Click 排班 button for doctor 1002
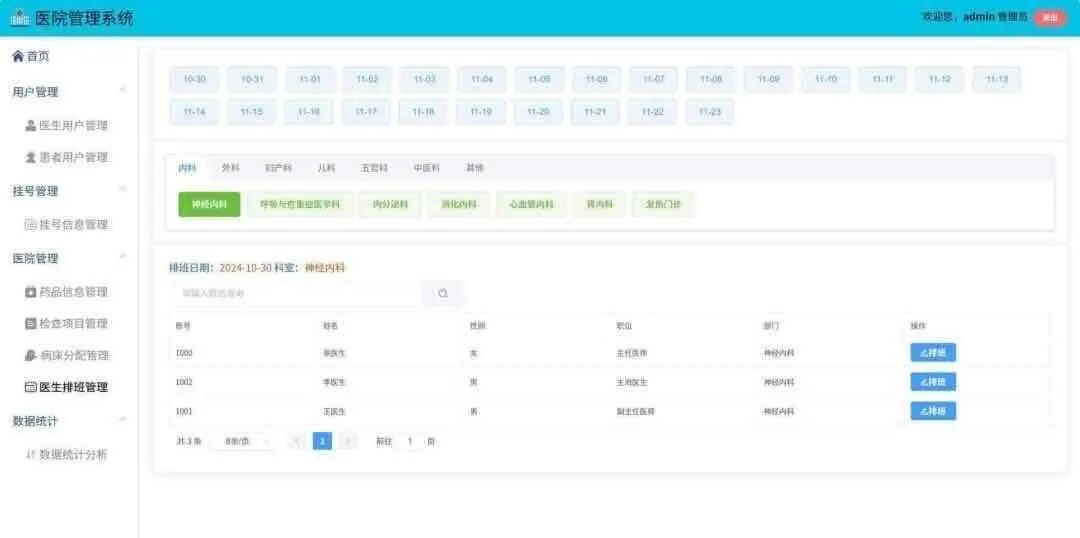1080x538 pixels. click(933, 382)
